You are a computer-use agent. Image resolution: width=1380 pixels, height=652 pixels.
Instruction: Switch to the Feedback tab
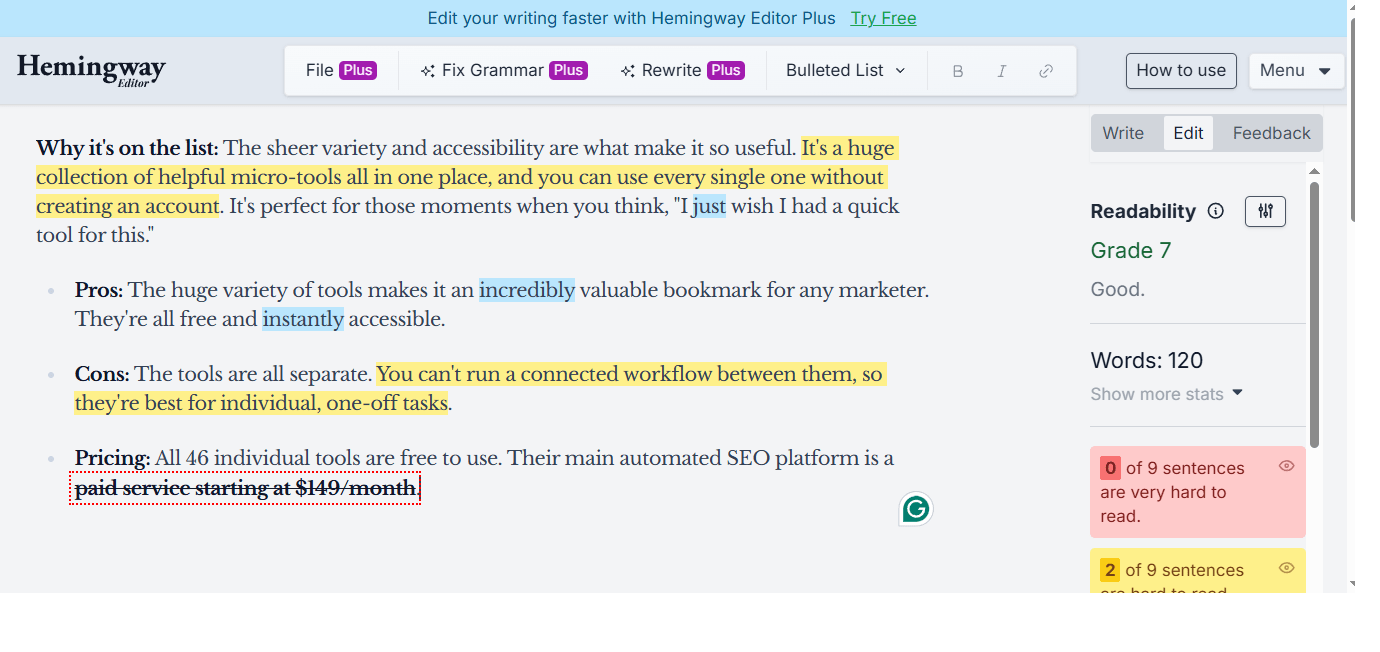pyautogui.click(x=1271, y=133)
